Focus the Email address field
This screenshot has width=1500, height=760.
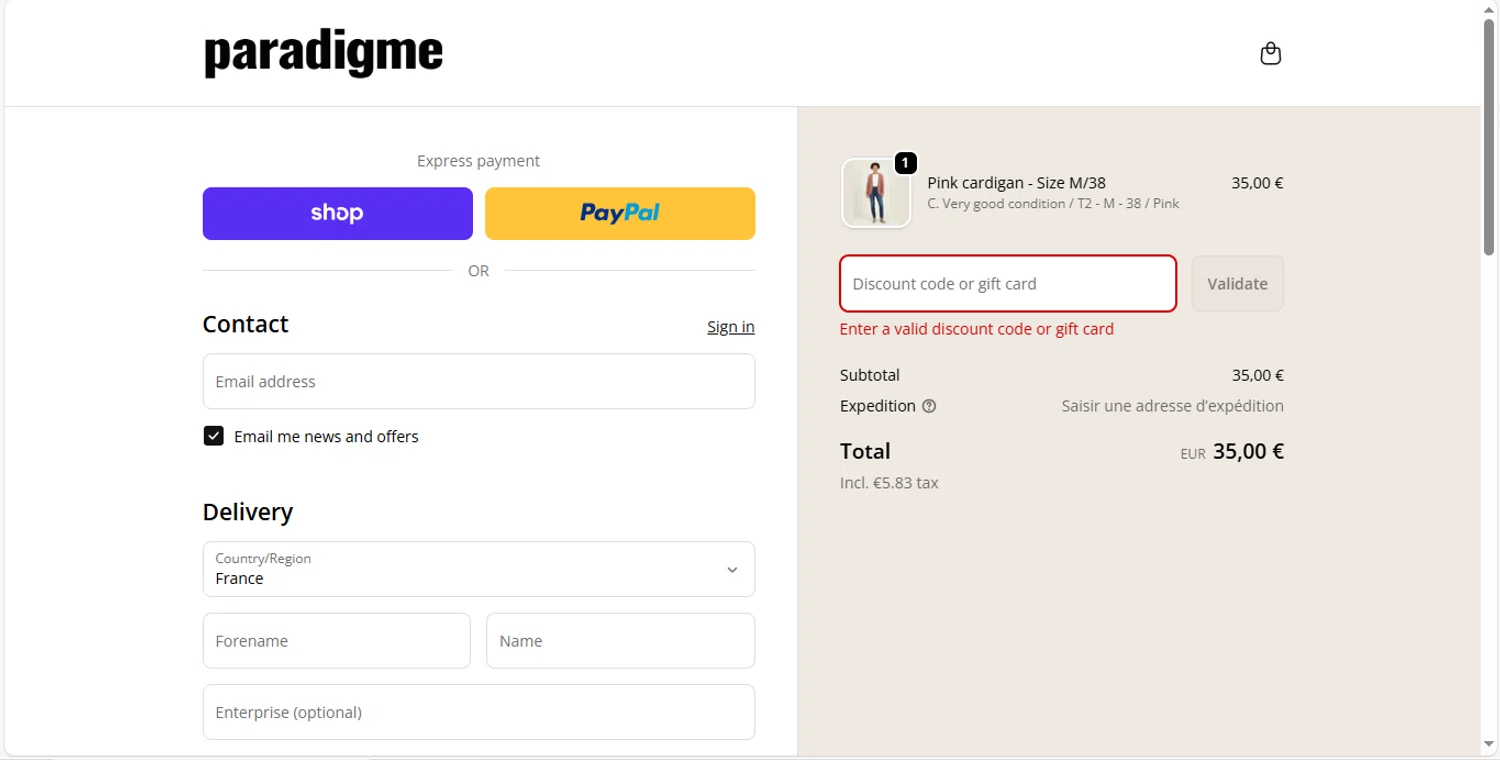(x=479, y=381)
